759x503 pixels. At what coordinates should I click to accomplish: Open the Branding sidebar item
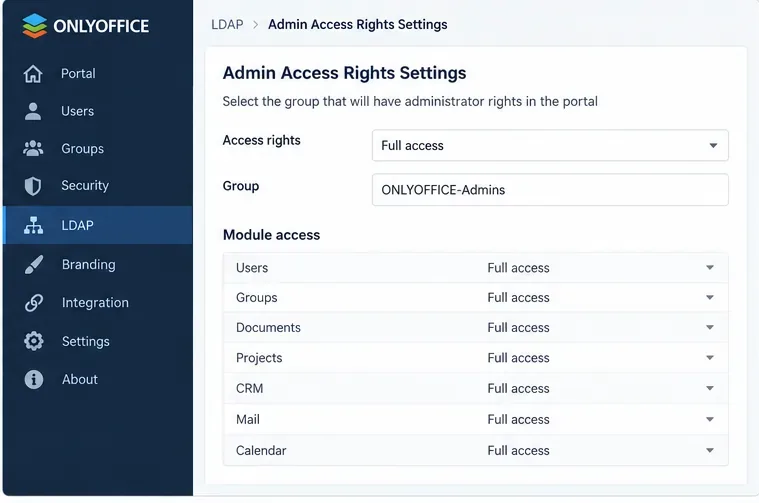[98, 264]
